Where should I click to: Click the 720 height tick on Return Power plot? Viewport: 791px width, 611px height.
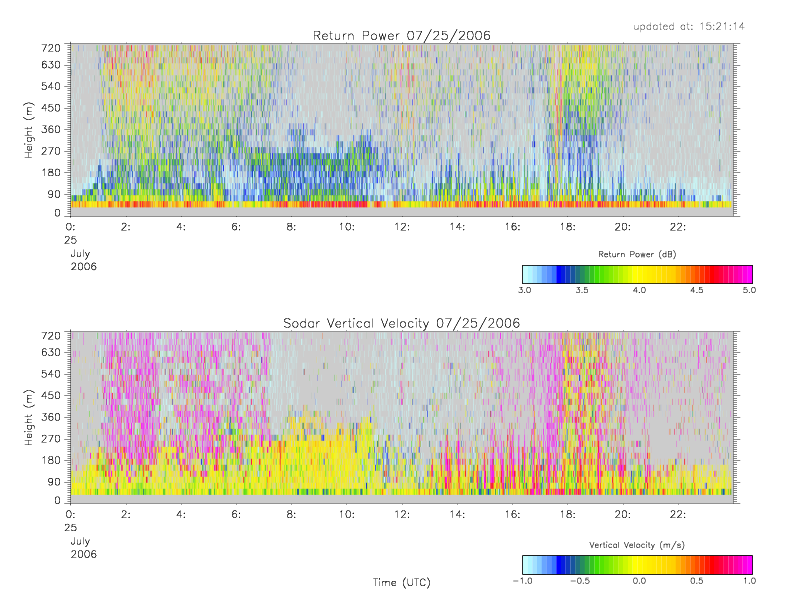click(50, 48)
